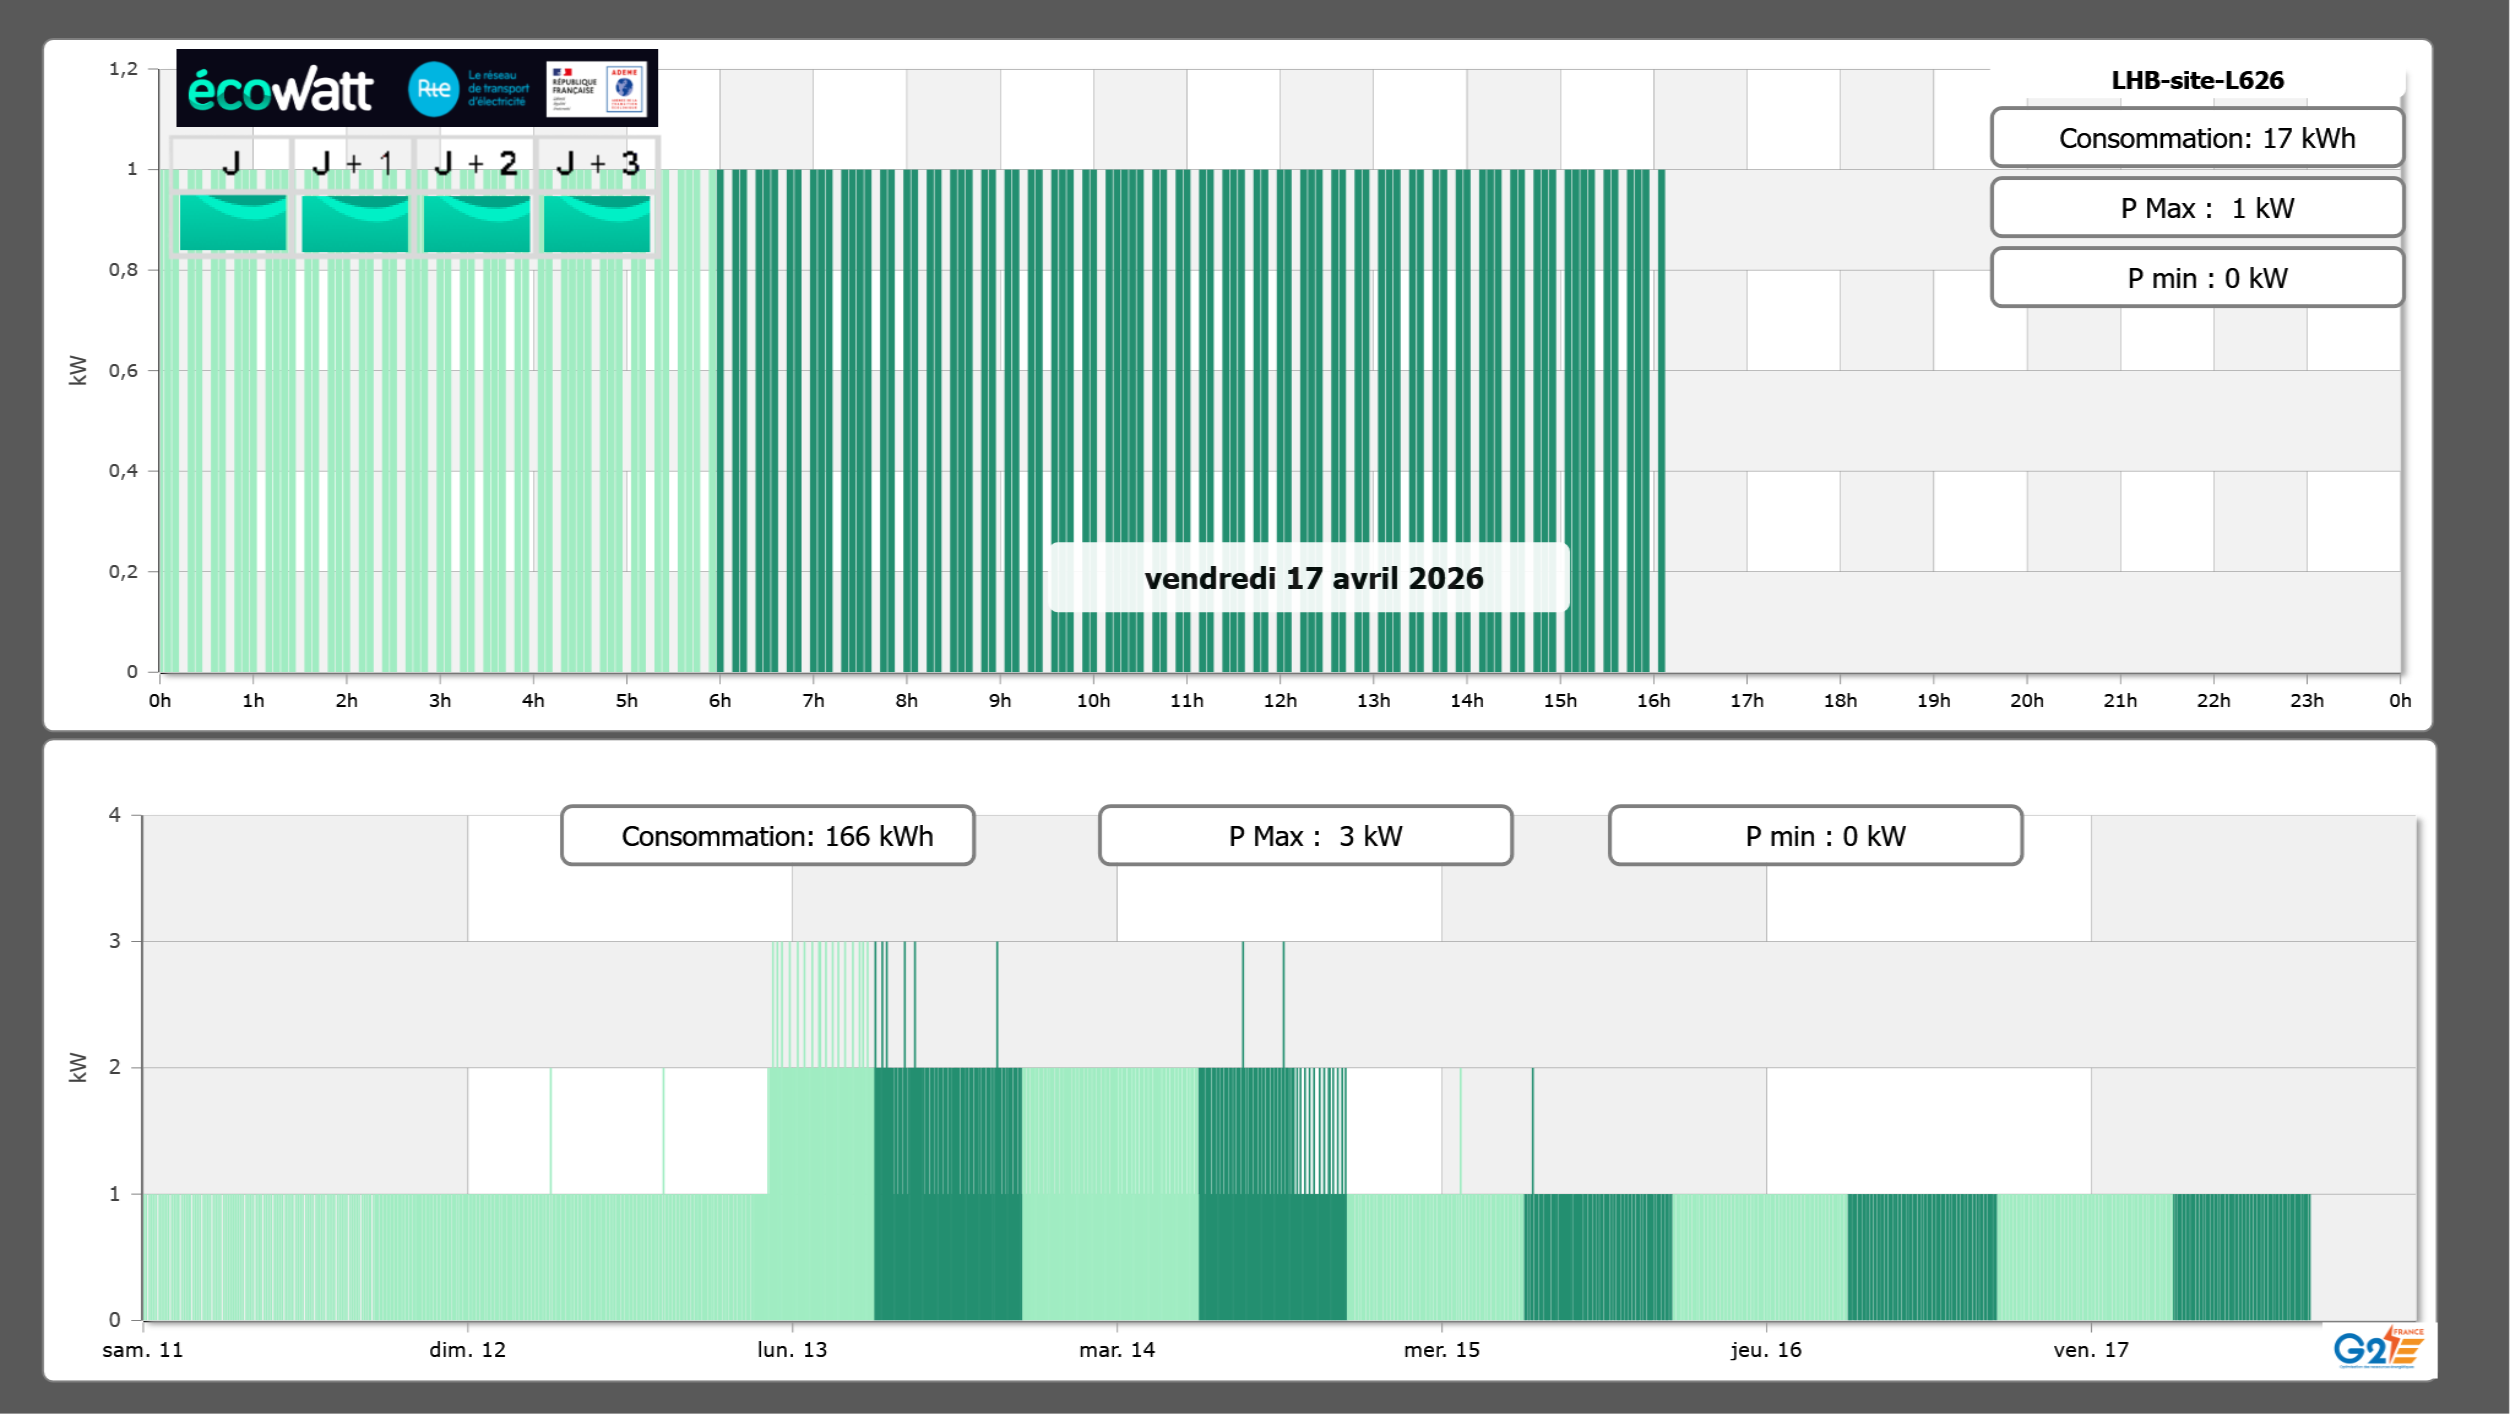
Task: Click the daily Consommation: 17 kWh box
Action: [2196, 138]
